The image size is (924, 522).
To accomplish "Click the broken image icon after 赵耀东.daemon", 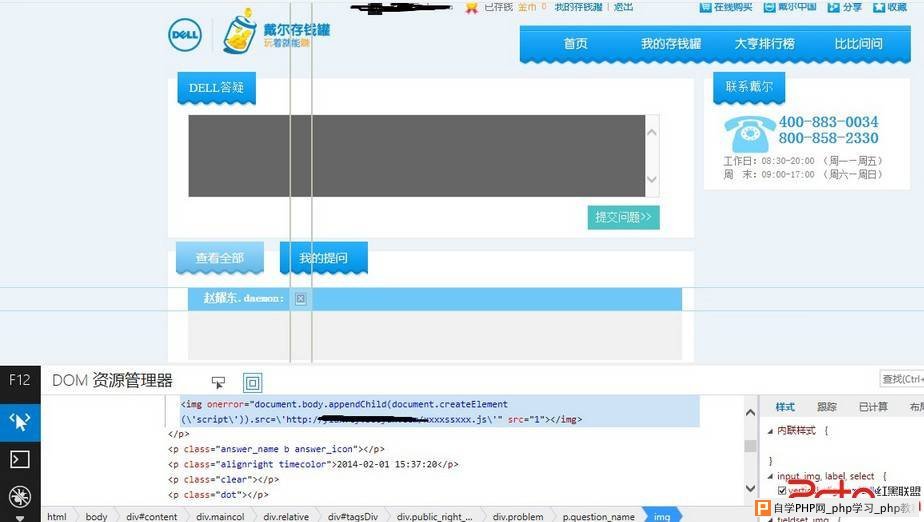I will [x=301, y=299].
